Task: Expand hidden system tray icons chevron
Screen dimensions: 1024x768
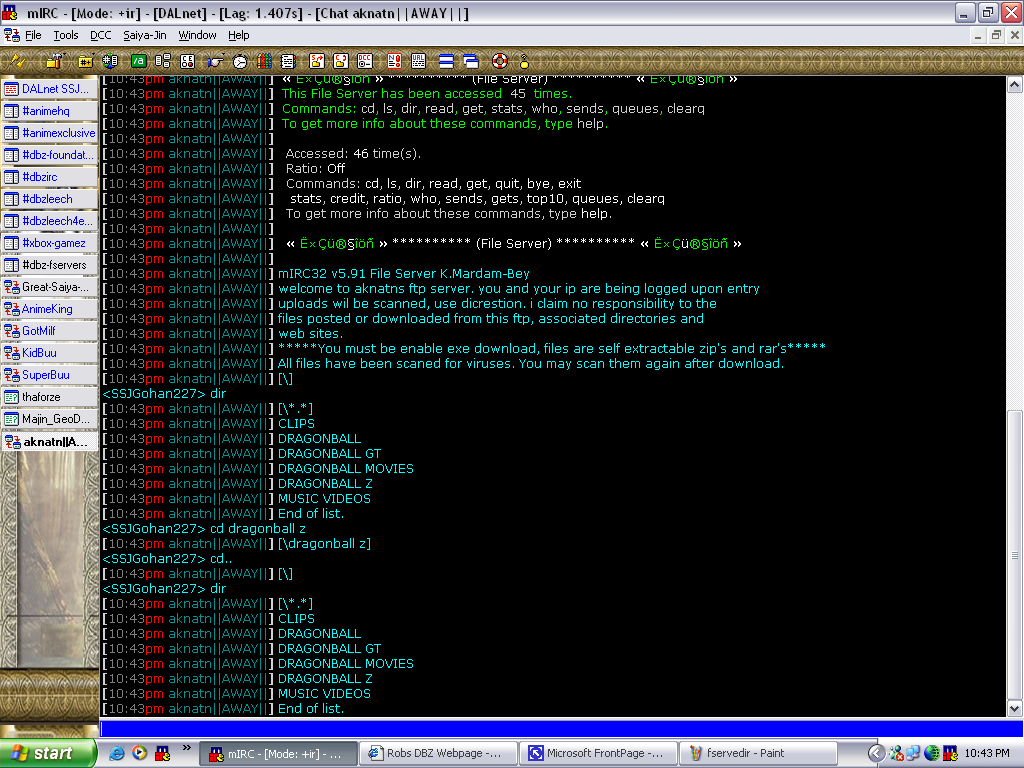Action: pos(876,753)
